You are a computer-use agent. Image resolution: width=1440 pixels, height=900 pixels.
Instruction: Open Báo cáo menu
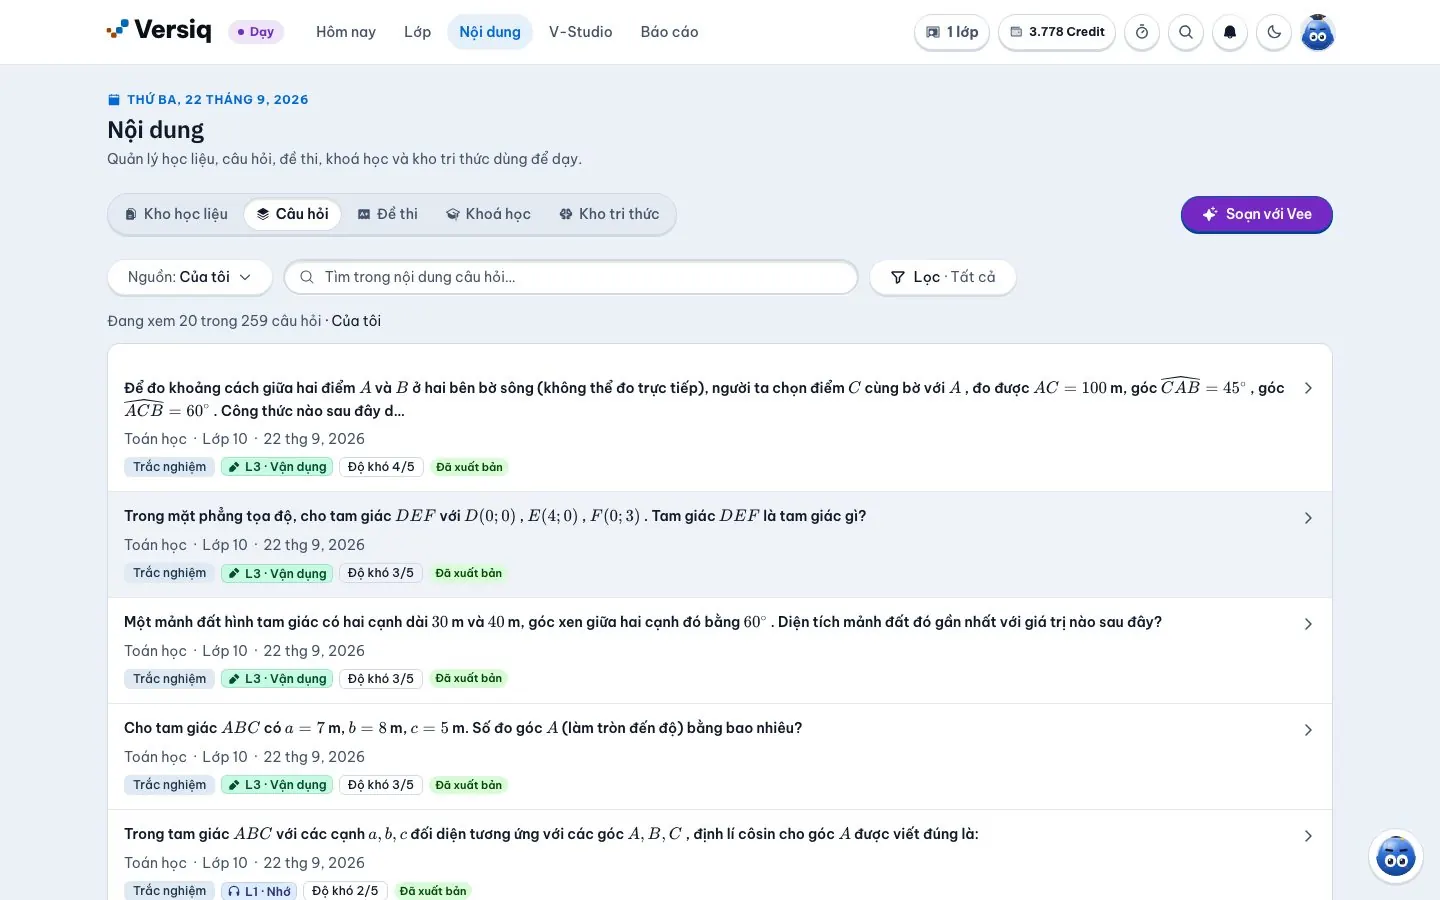670,32
